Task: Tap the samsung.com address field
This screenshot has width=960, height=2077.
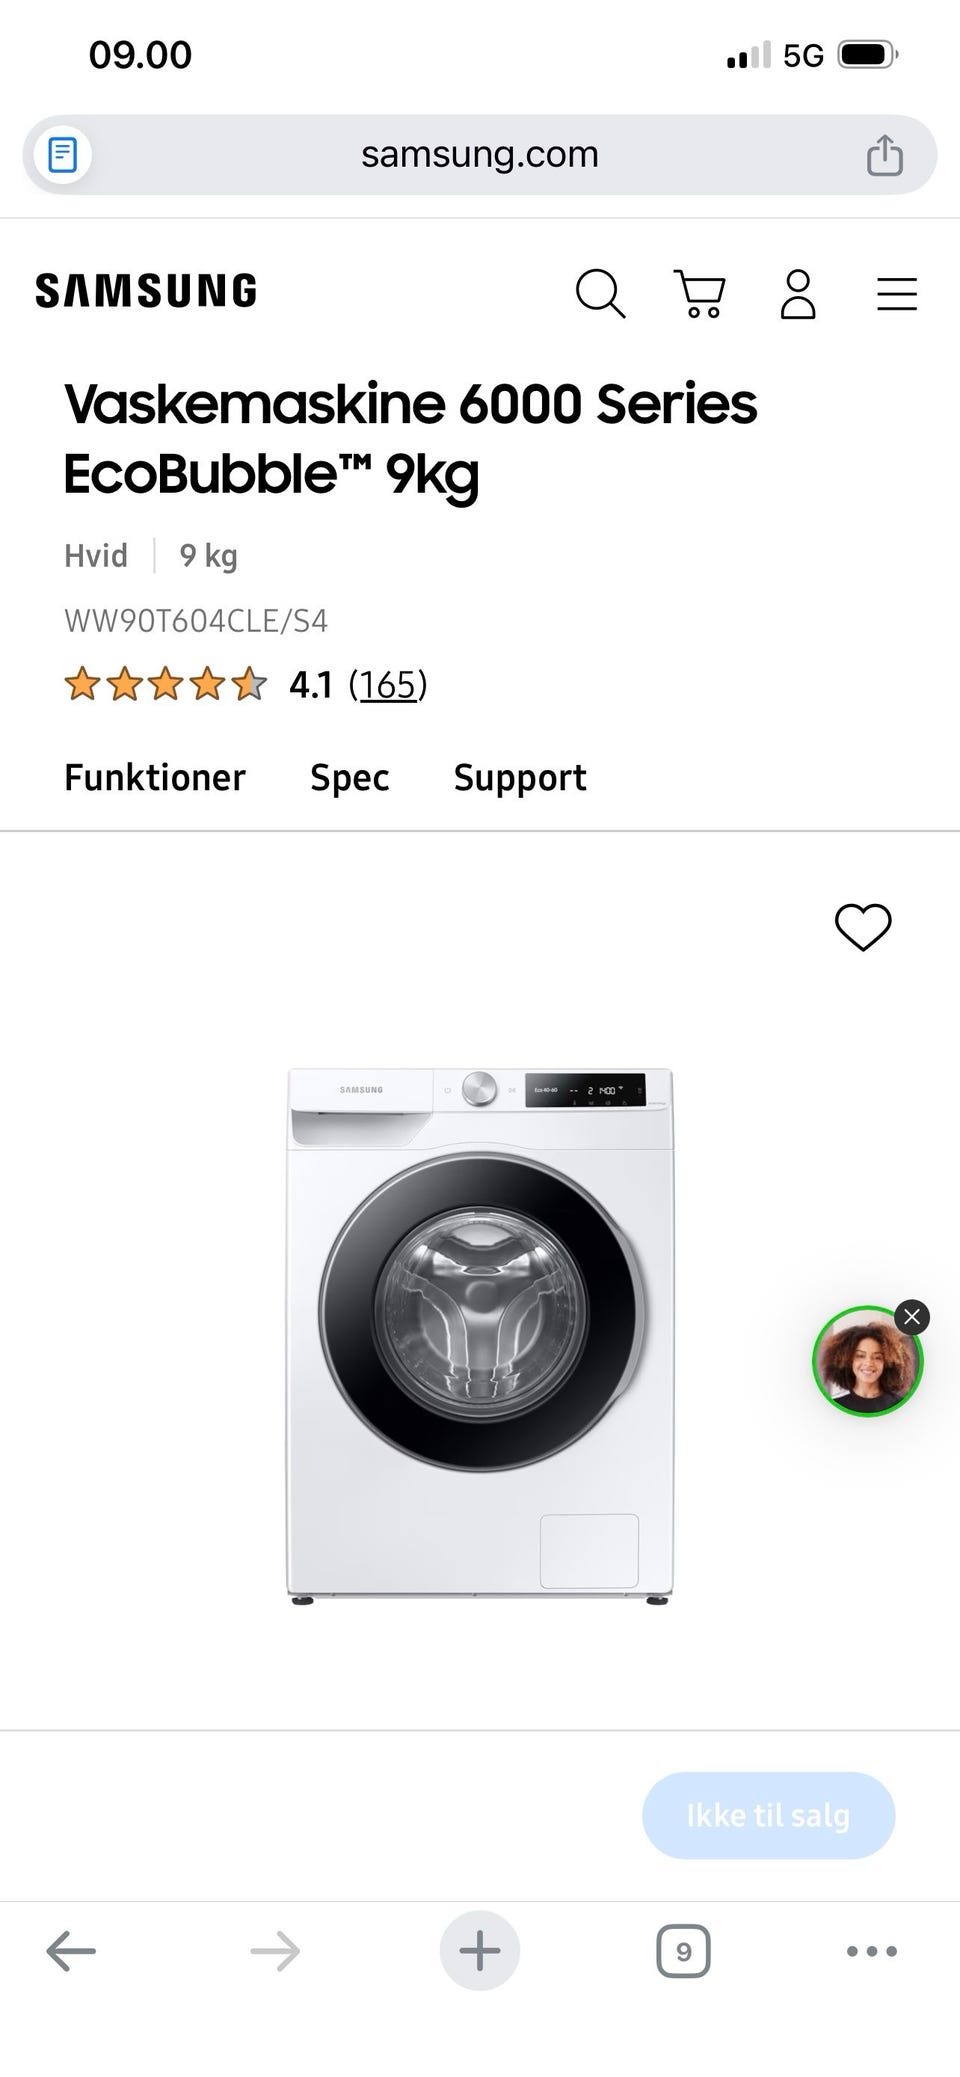Action: pyautogui.click(x=480, y=155)
